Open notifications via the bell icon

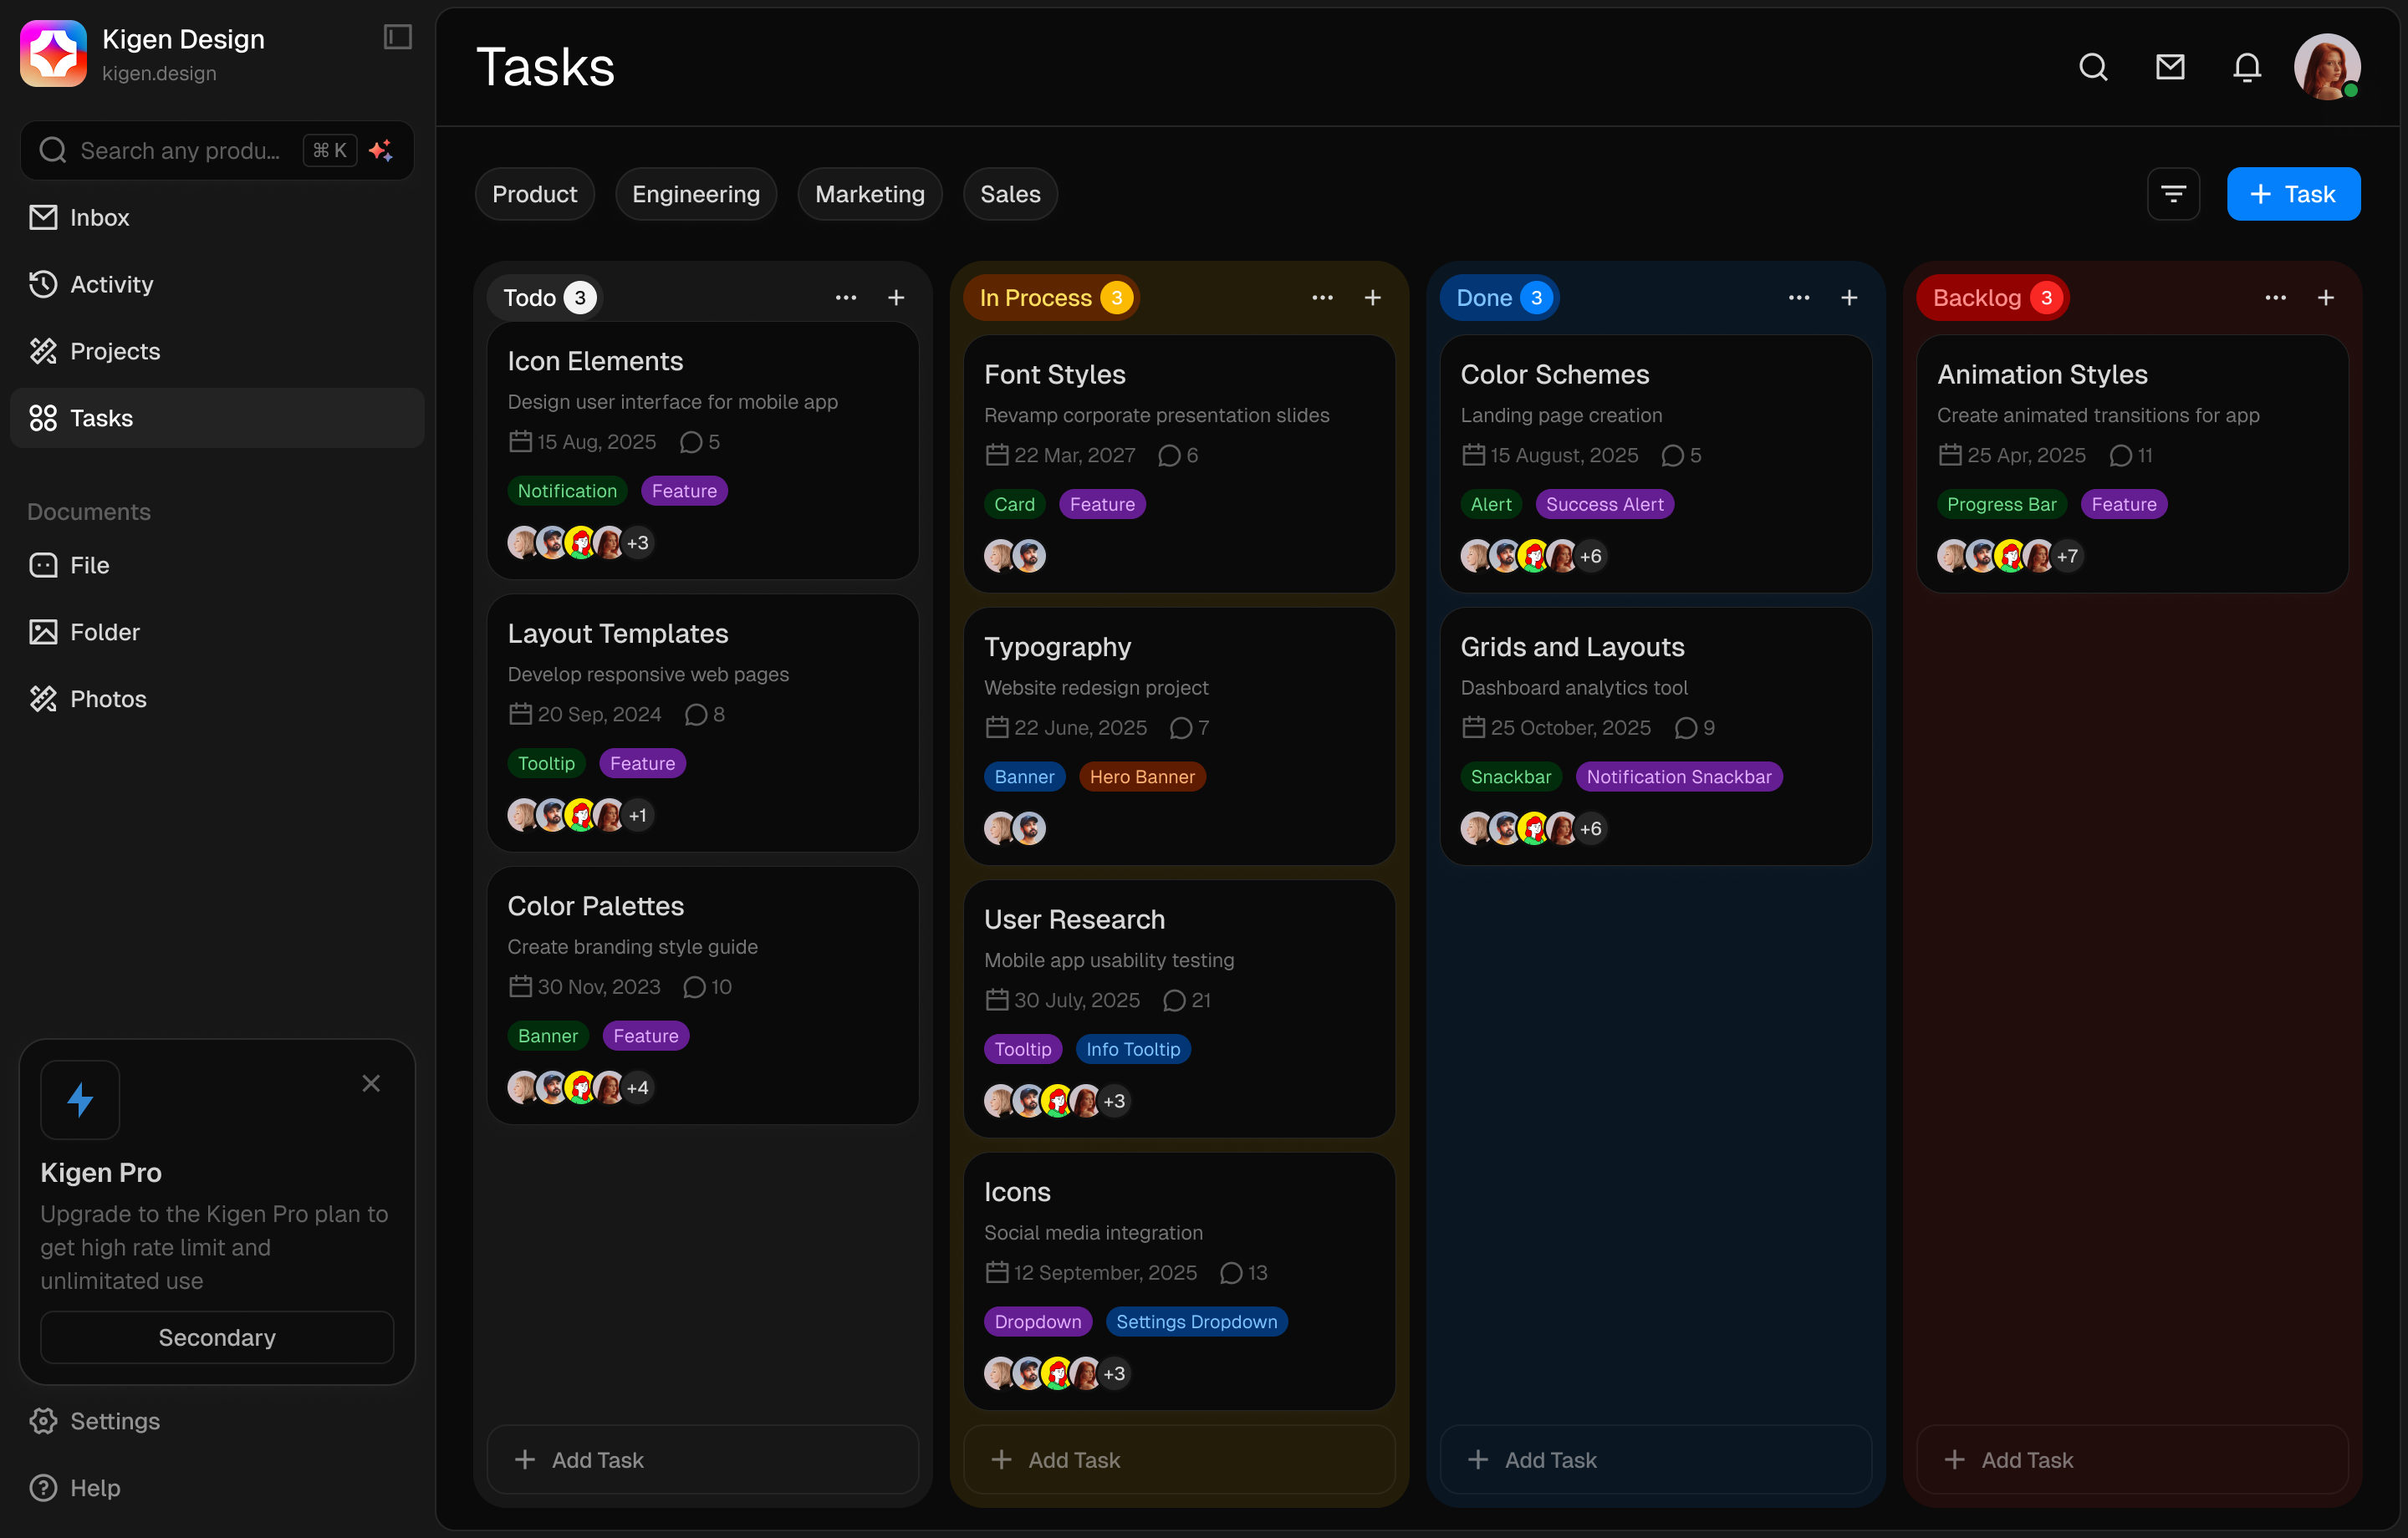(x=2246, y=66)
